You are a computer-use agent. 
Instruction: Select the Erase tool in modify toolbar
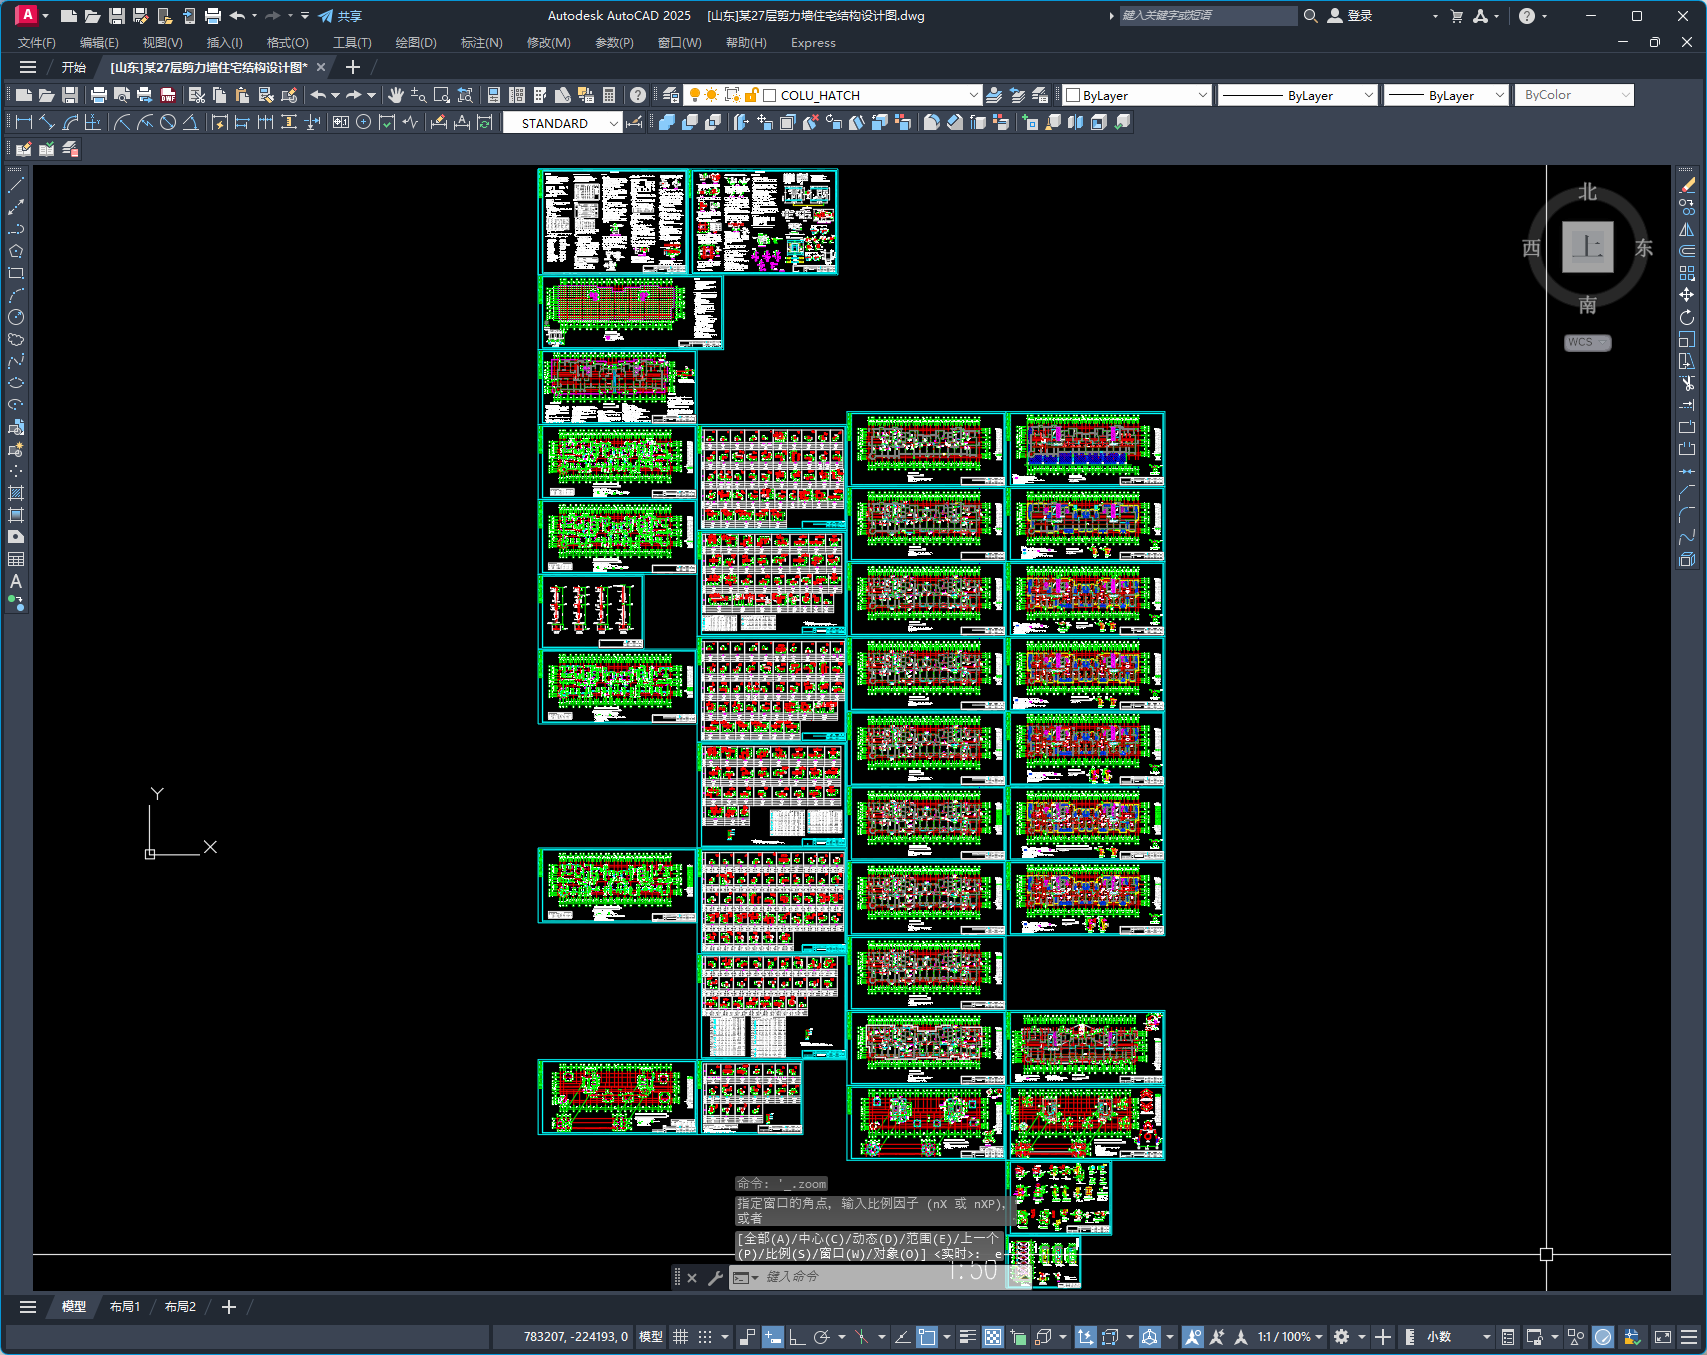(x=1687, y=185)
